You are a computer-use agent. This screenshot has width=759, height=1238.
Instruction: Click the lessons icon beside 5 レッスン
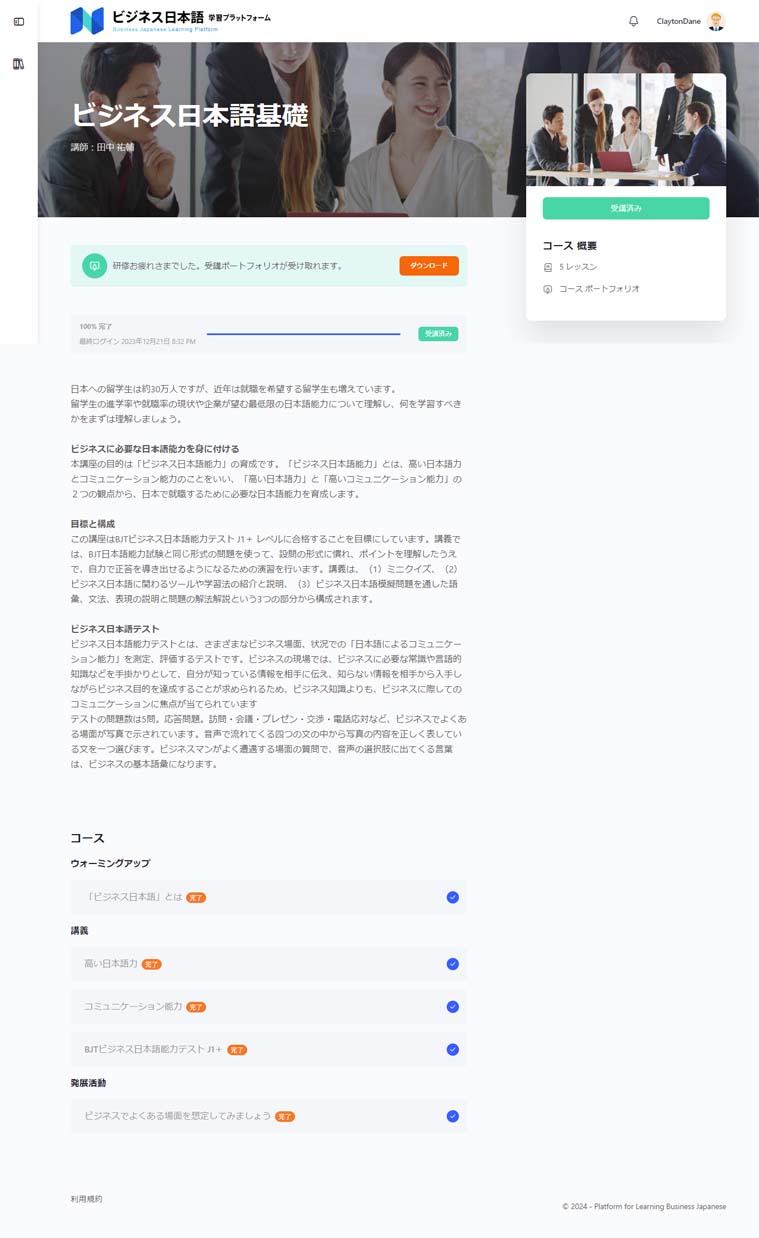(547, 268)
